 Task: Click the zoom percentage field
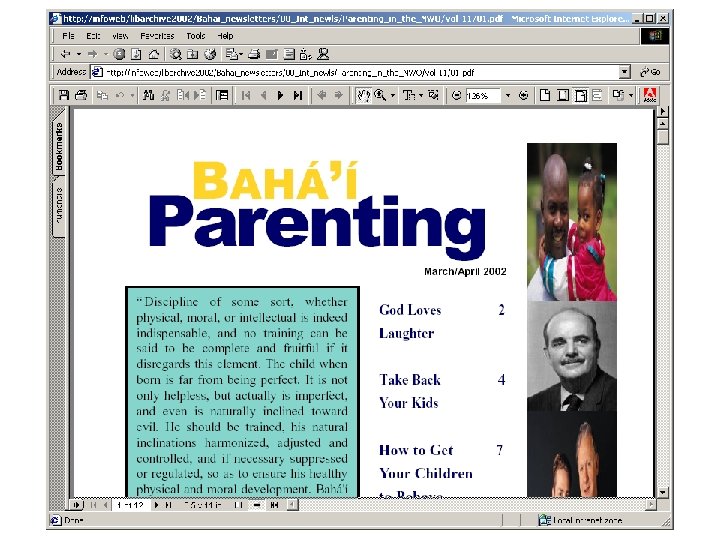click(x=483, y=96)
